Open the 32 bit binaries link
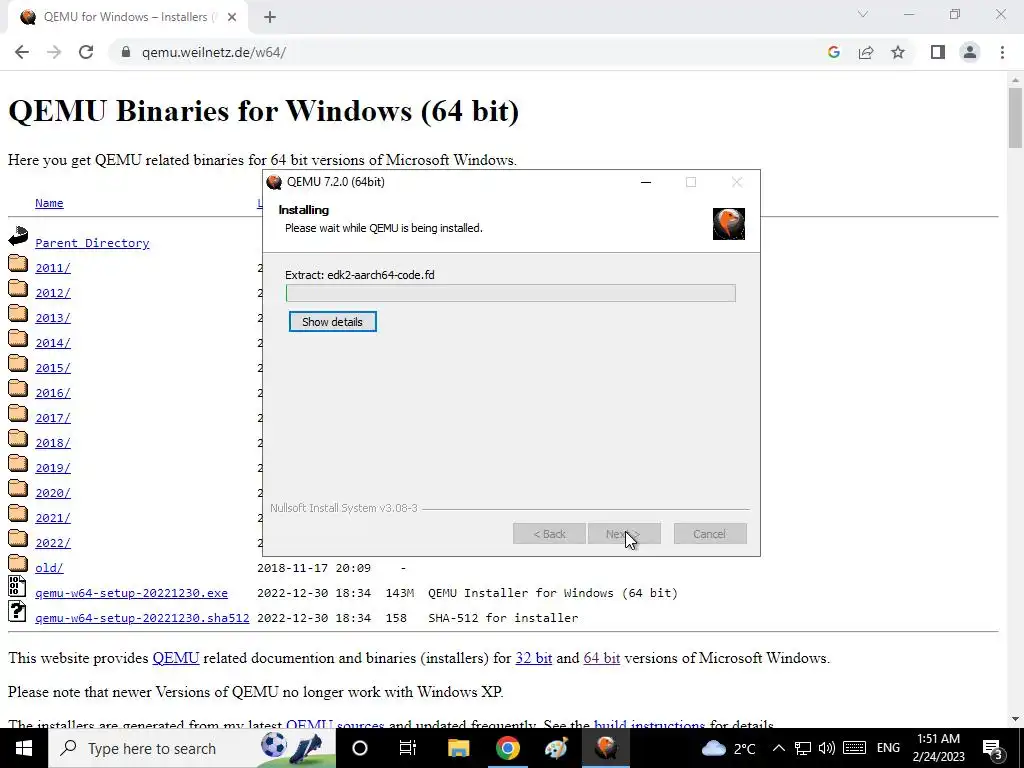The width and height of the screenshot is (1024, 768). (x=534, y=658)
